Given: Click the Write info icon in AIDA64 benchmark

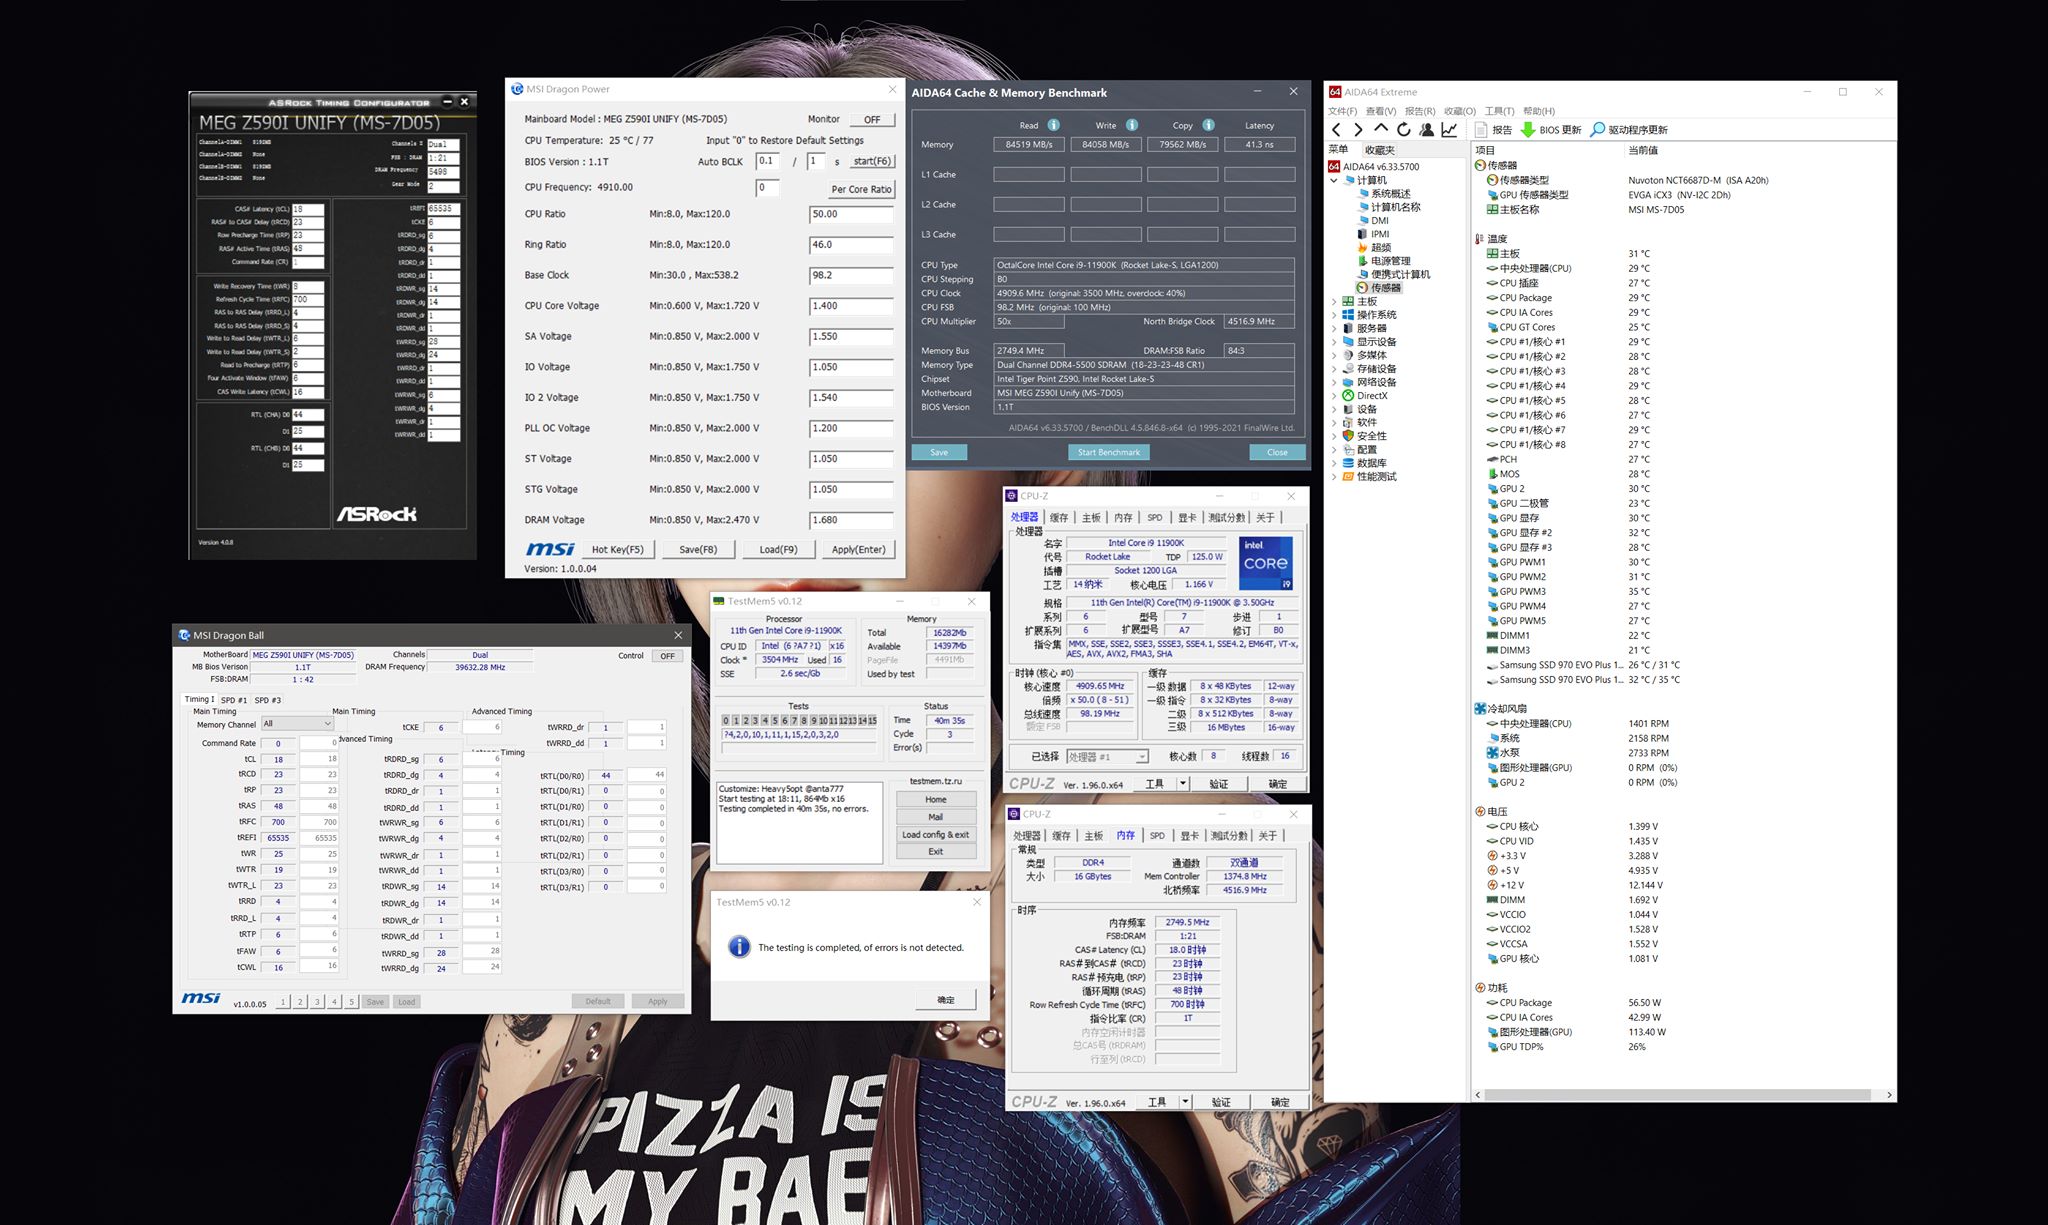Looking at the screenshot, I should [x=1131, y=125].
